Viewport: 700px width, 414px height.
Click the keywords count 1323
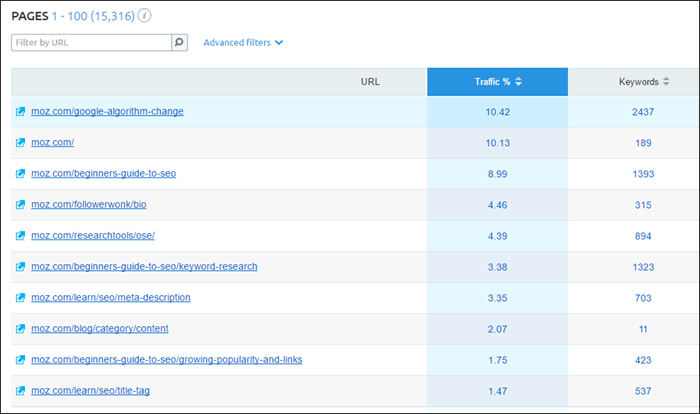click(x=643, y=267)
